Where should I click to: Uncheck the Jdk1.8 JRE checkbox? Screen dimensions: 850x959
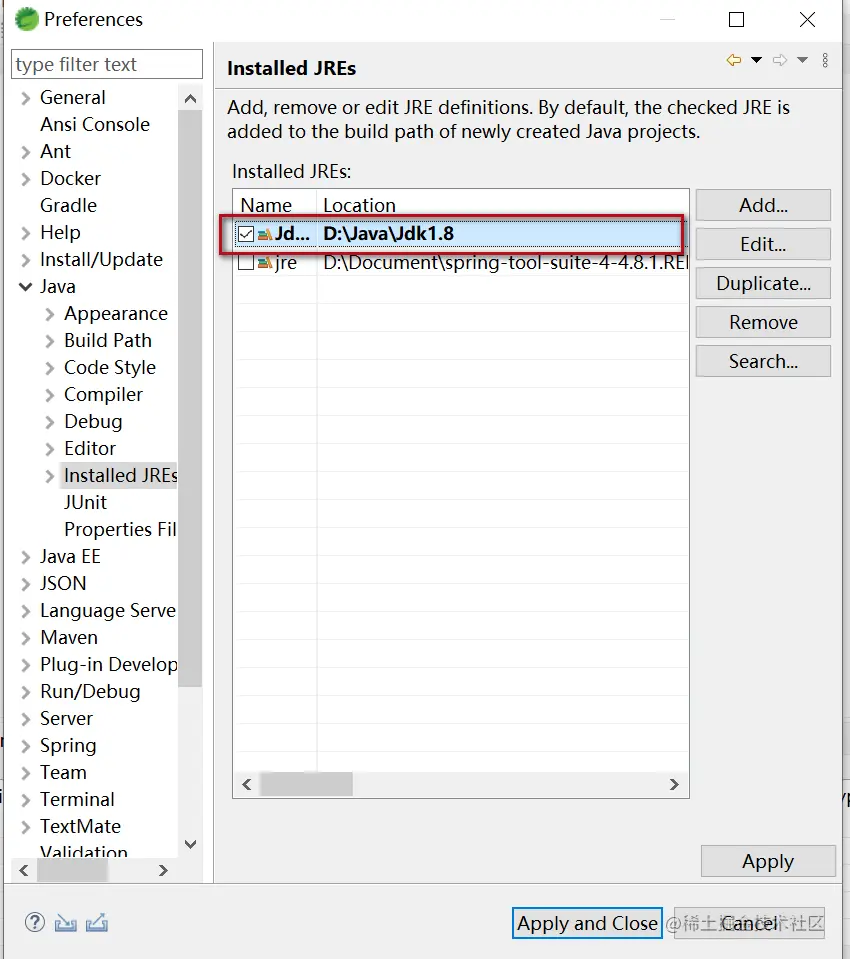click(x=246, y=234)
